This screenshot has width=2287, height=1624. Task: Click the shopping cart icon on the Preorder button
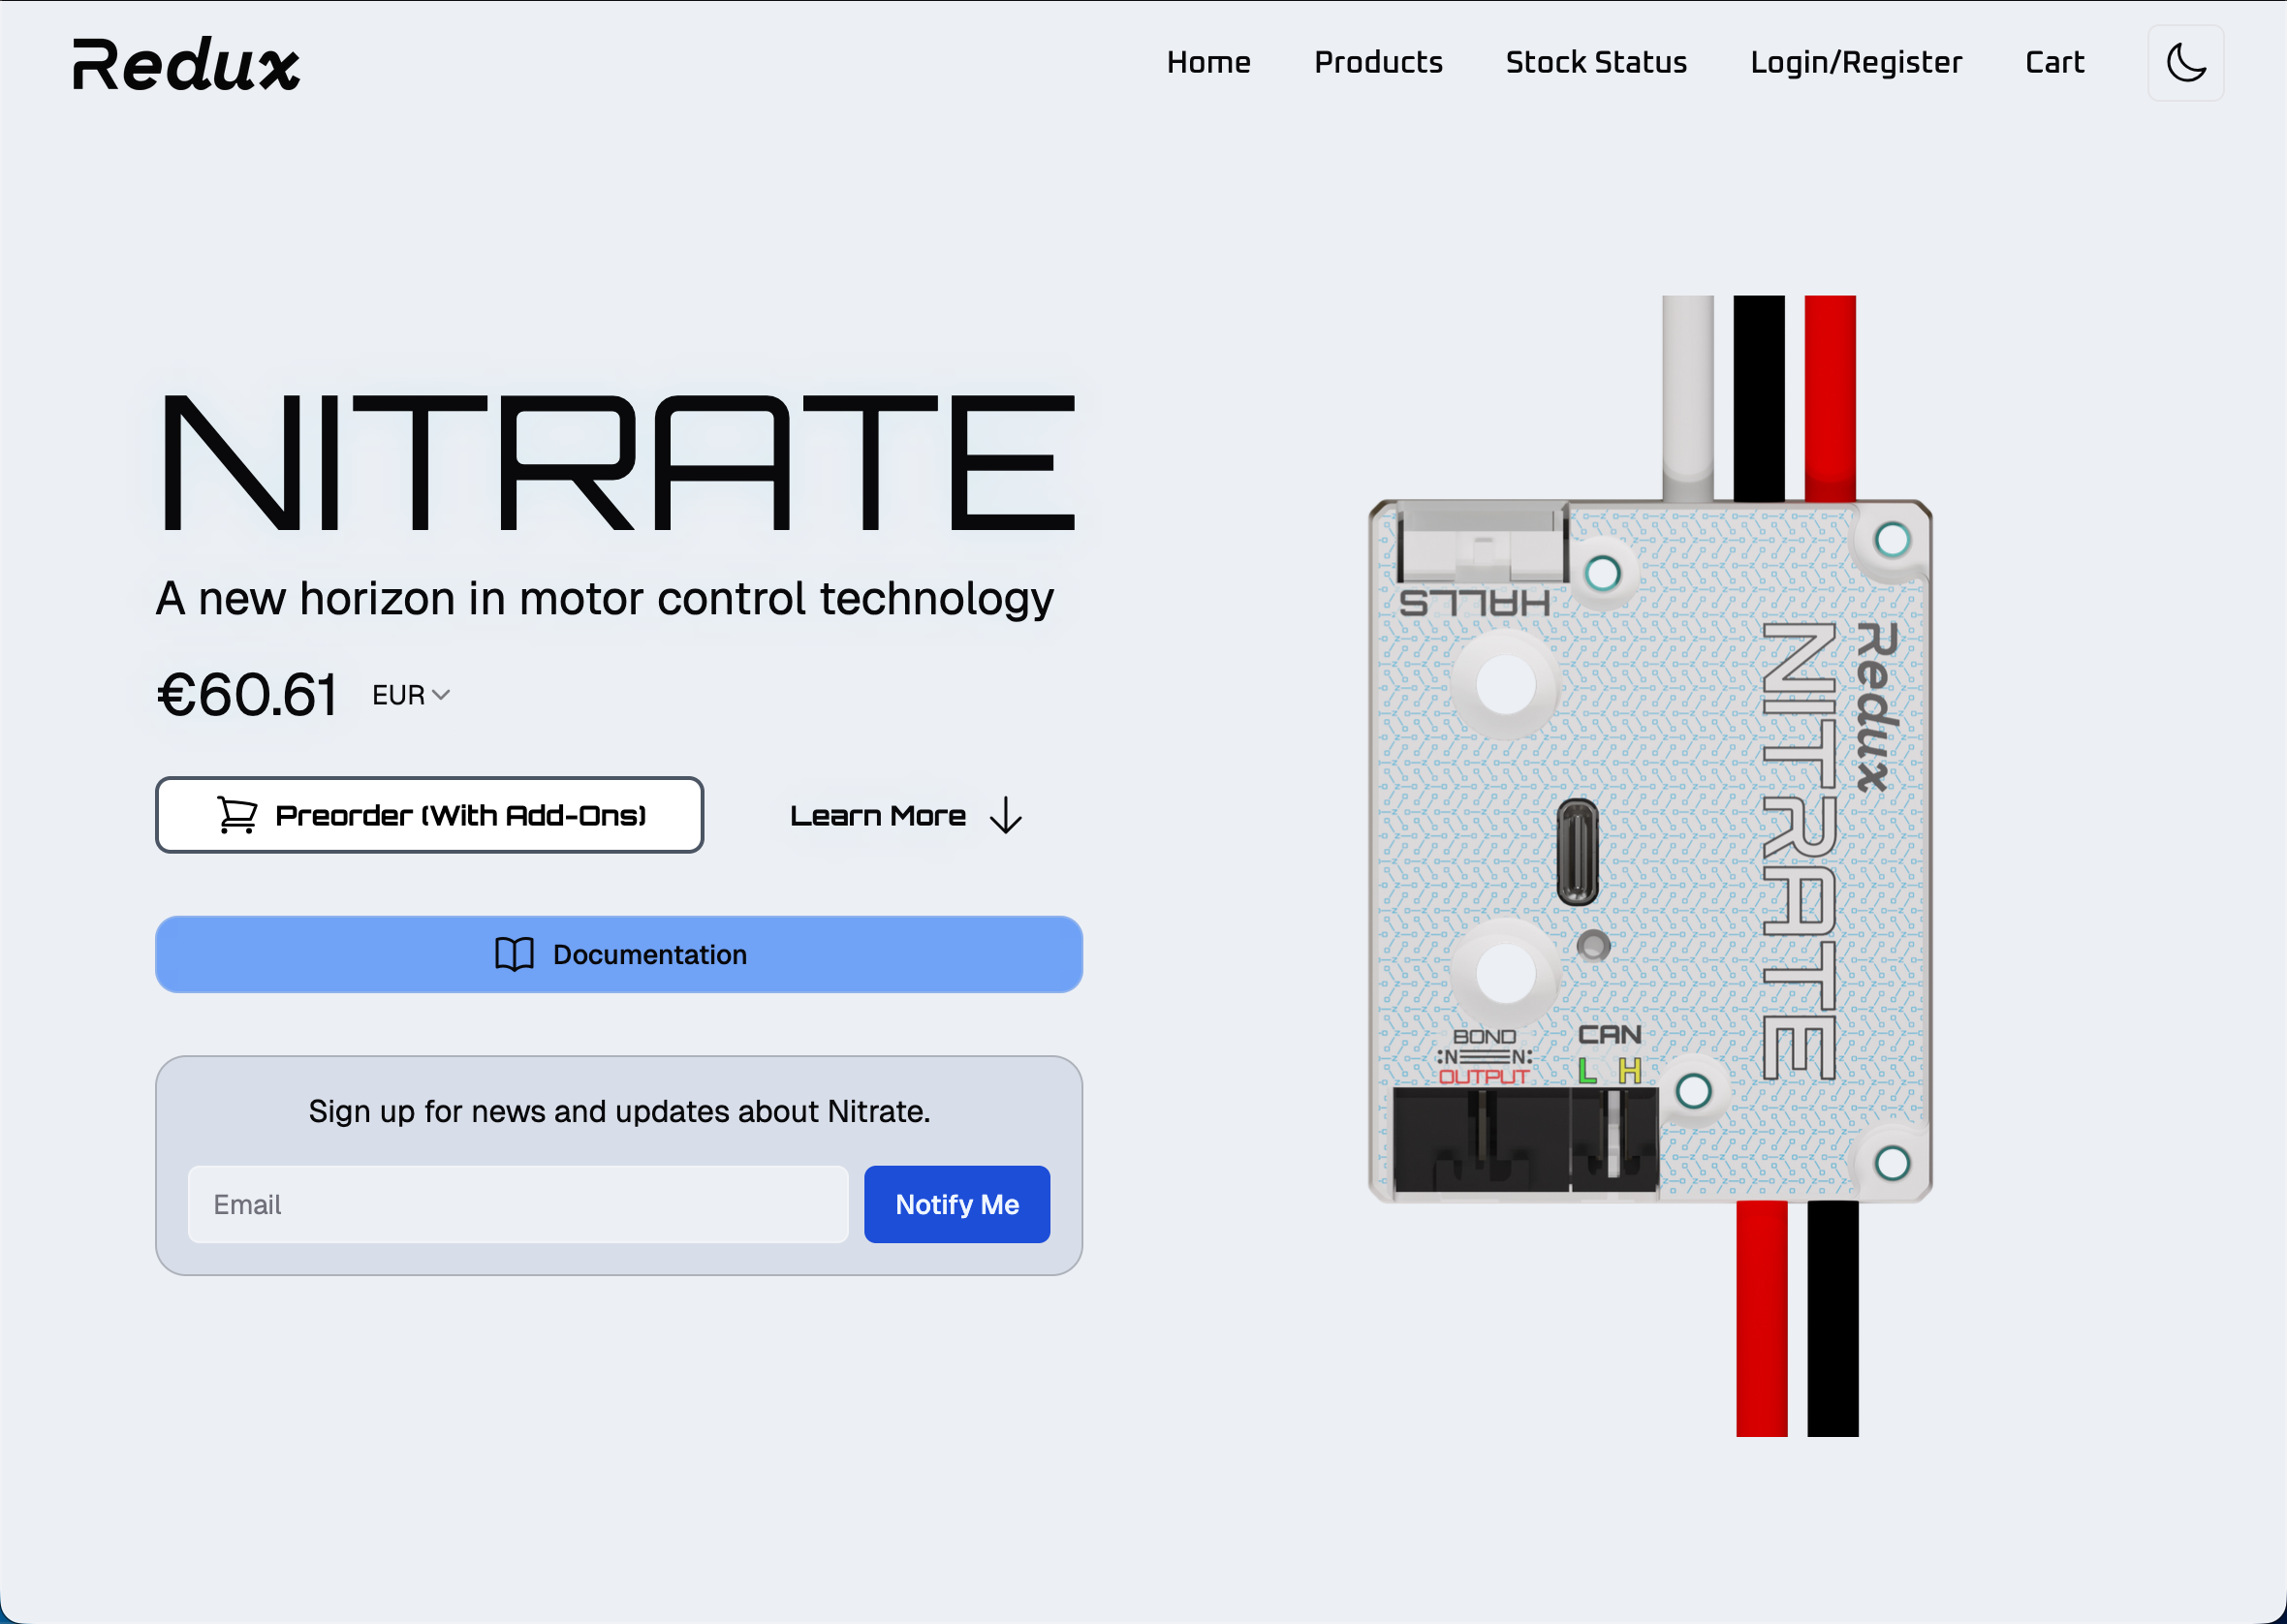click(237, 815)
